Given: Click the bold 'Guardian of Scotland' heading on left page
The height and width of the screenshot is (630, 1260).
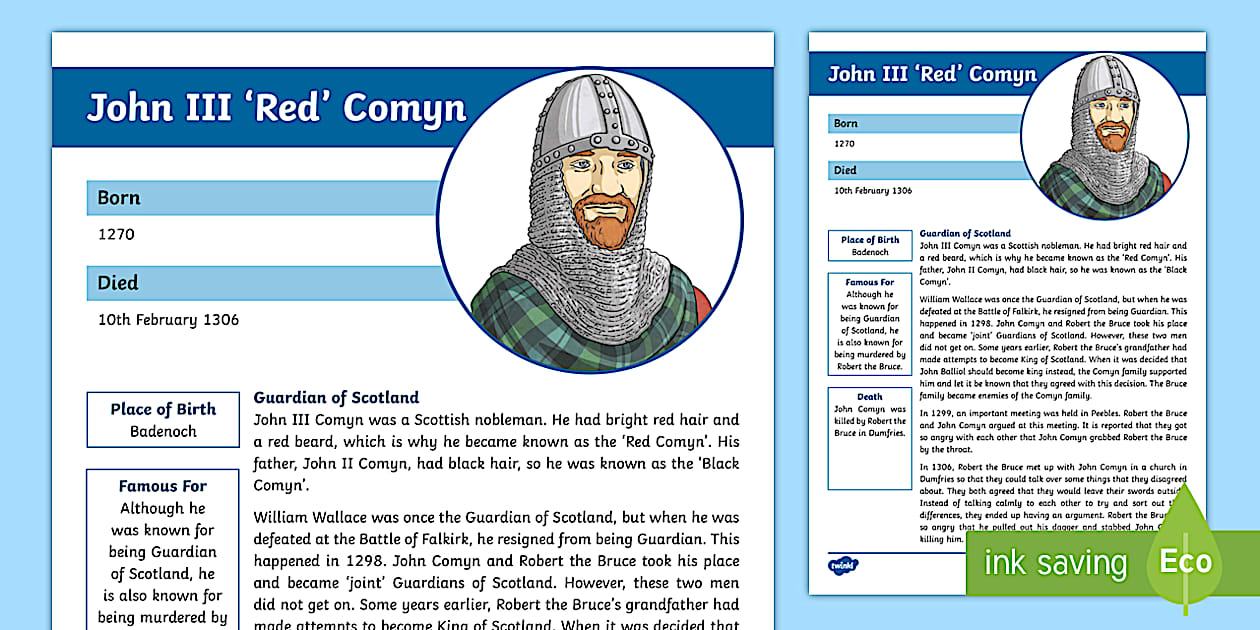Looking at the screenshot, I should tap(336, 397).
